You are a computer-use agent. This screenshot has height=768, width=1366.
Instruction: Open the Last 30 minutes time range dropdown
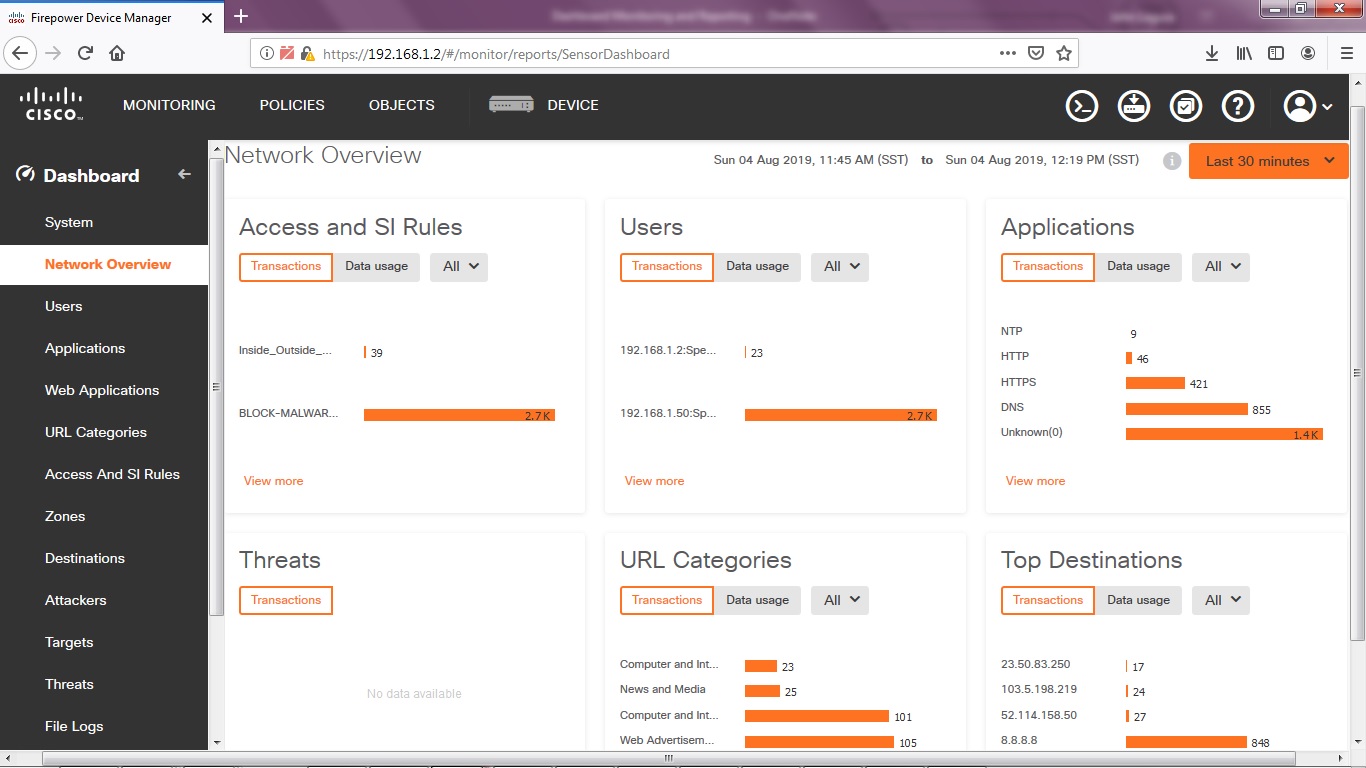coord(1267,160)
